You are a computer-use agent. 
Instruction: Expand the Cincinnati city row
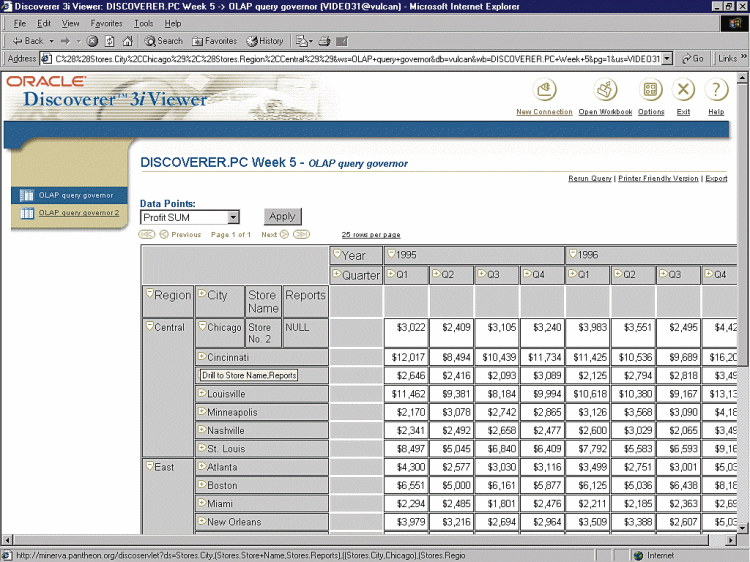coord(202,356)
